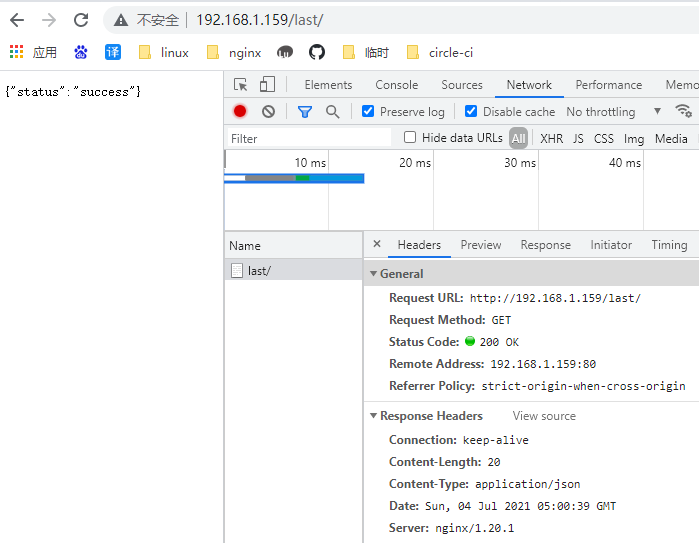Image resolution: width=699 pixels, height=543 pixels.
Task: Click the View source link
Action: 544,416
